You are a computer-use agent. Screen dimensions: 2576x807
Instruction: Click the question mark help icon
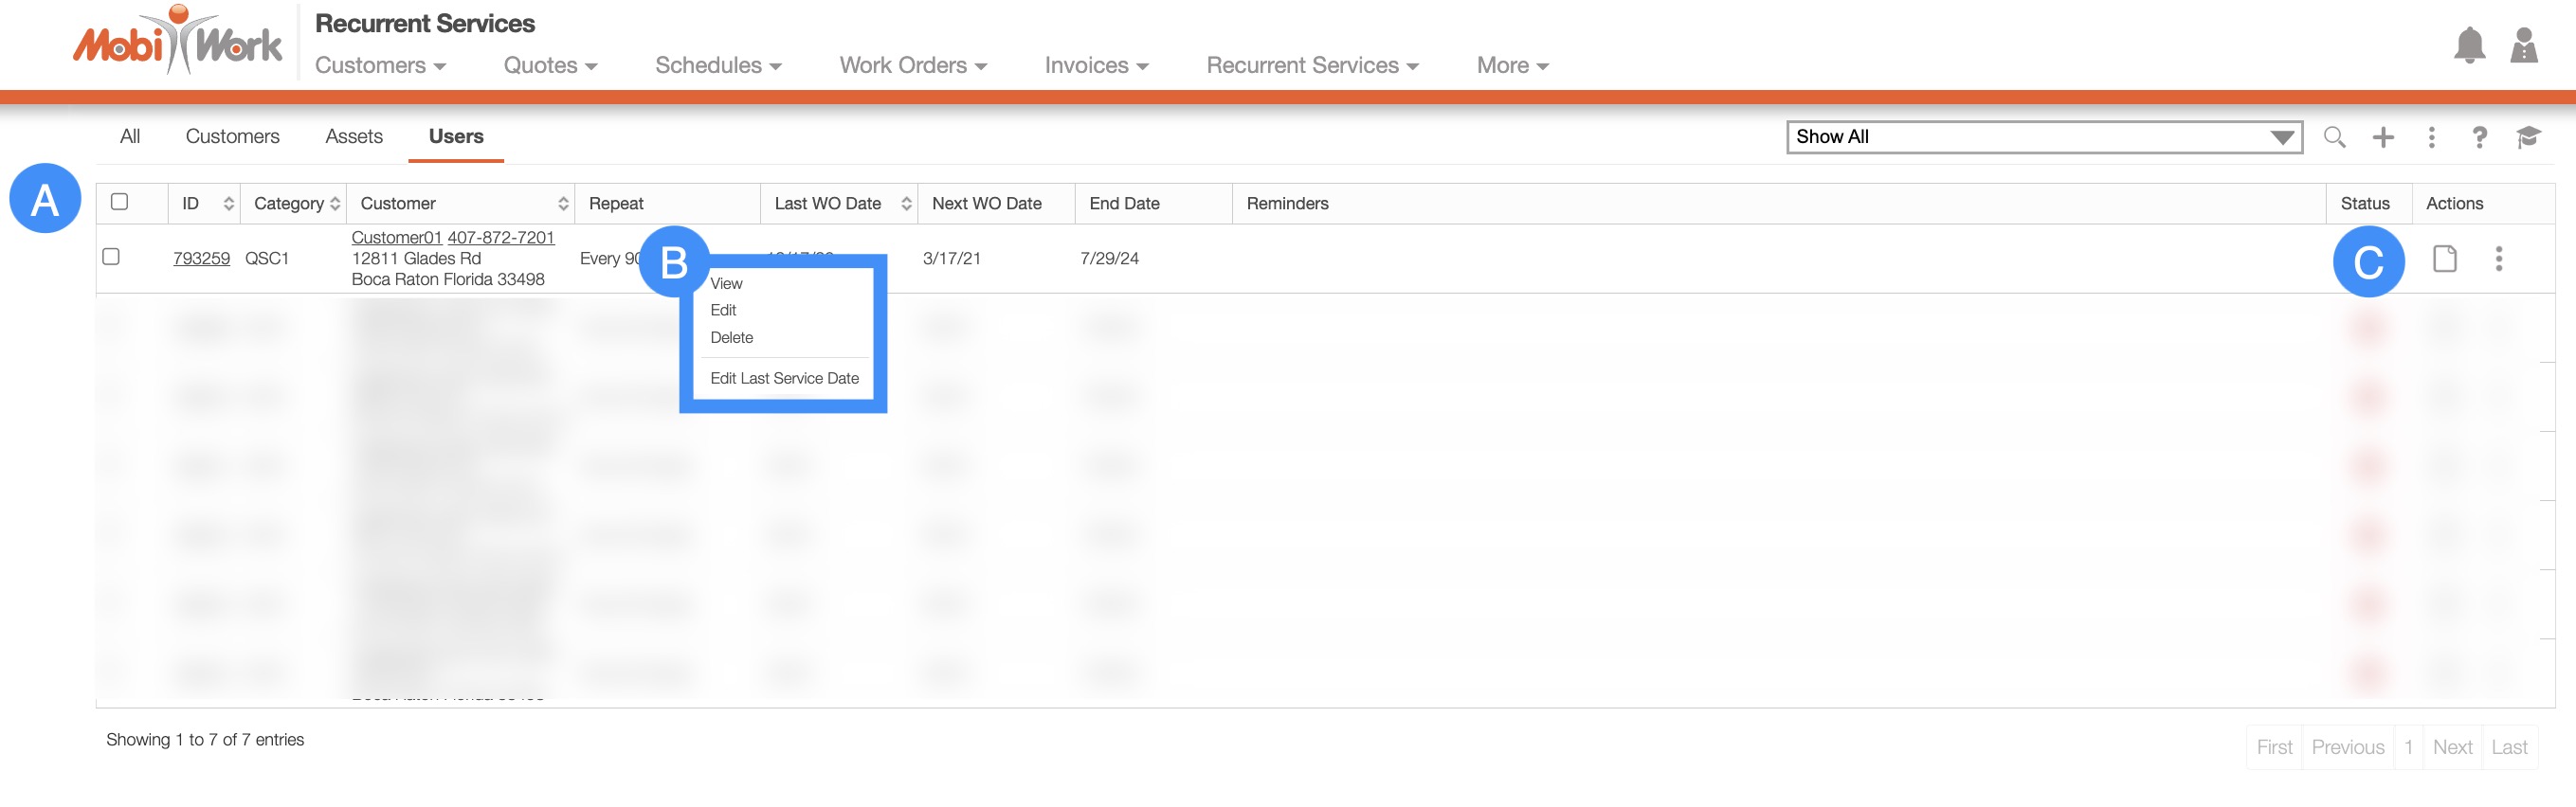point(2479,137)
